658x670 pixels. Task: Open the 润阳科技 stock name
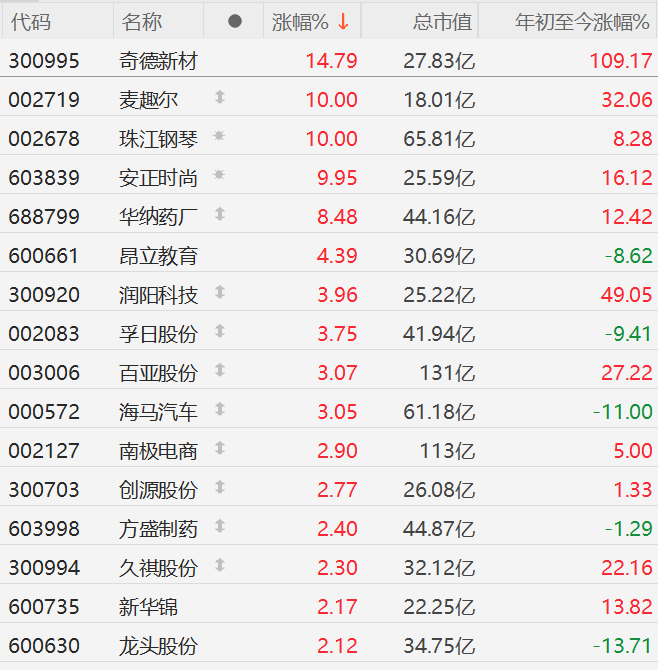coord(158,295)
